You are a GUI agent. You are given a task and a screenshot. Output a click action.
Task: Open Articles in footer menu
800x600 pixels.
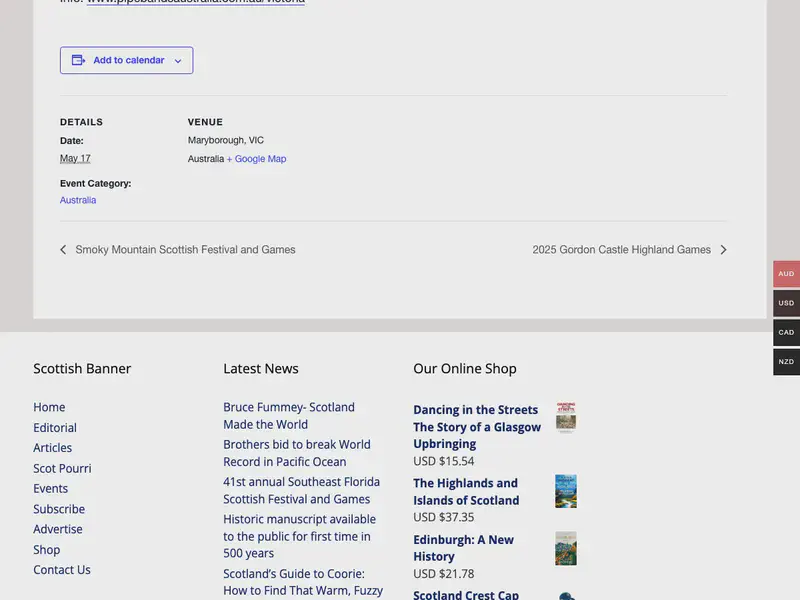[53, 447]
